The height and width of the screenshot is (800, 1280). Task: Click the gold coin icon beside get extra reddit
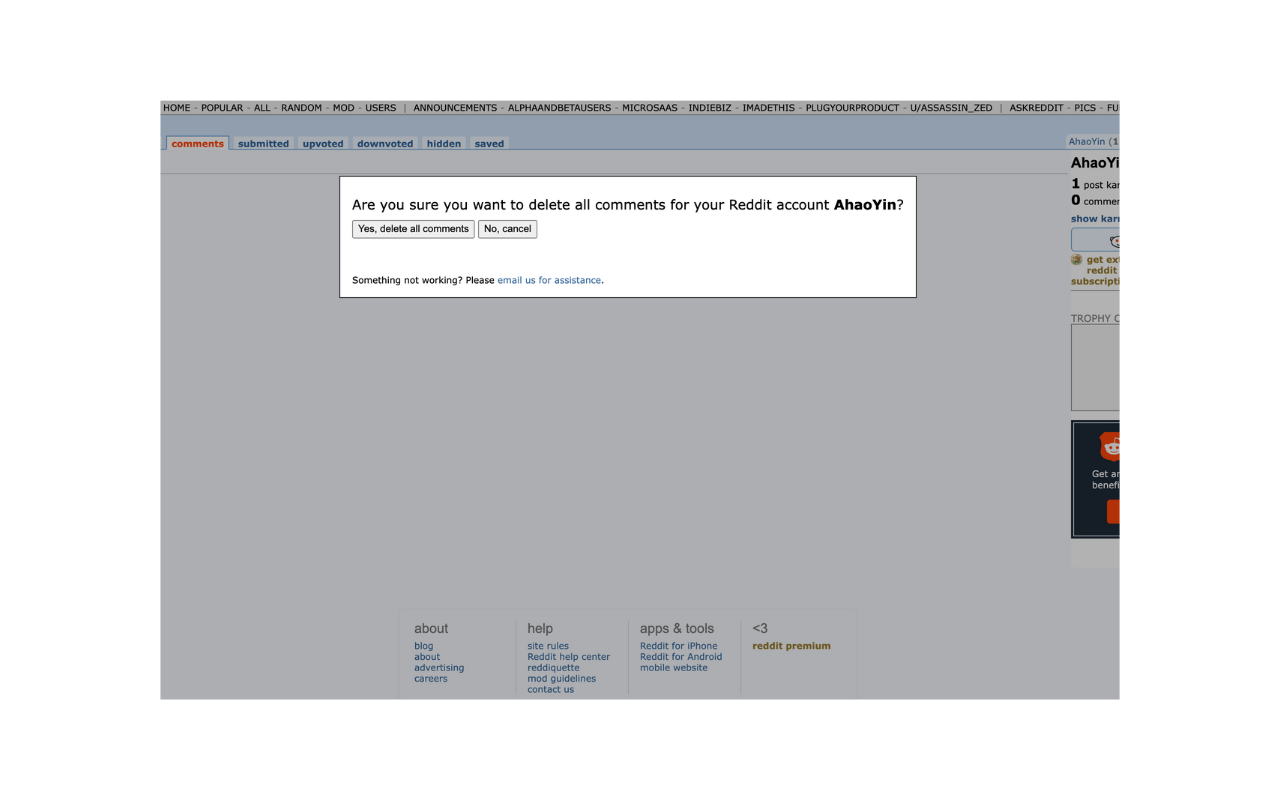coord(1077,260)
